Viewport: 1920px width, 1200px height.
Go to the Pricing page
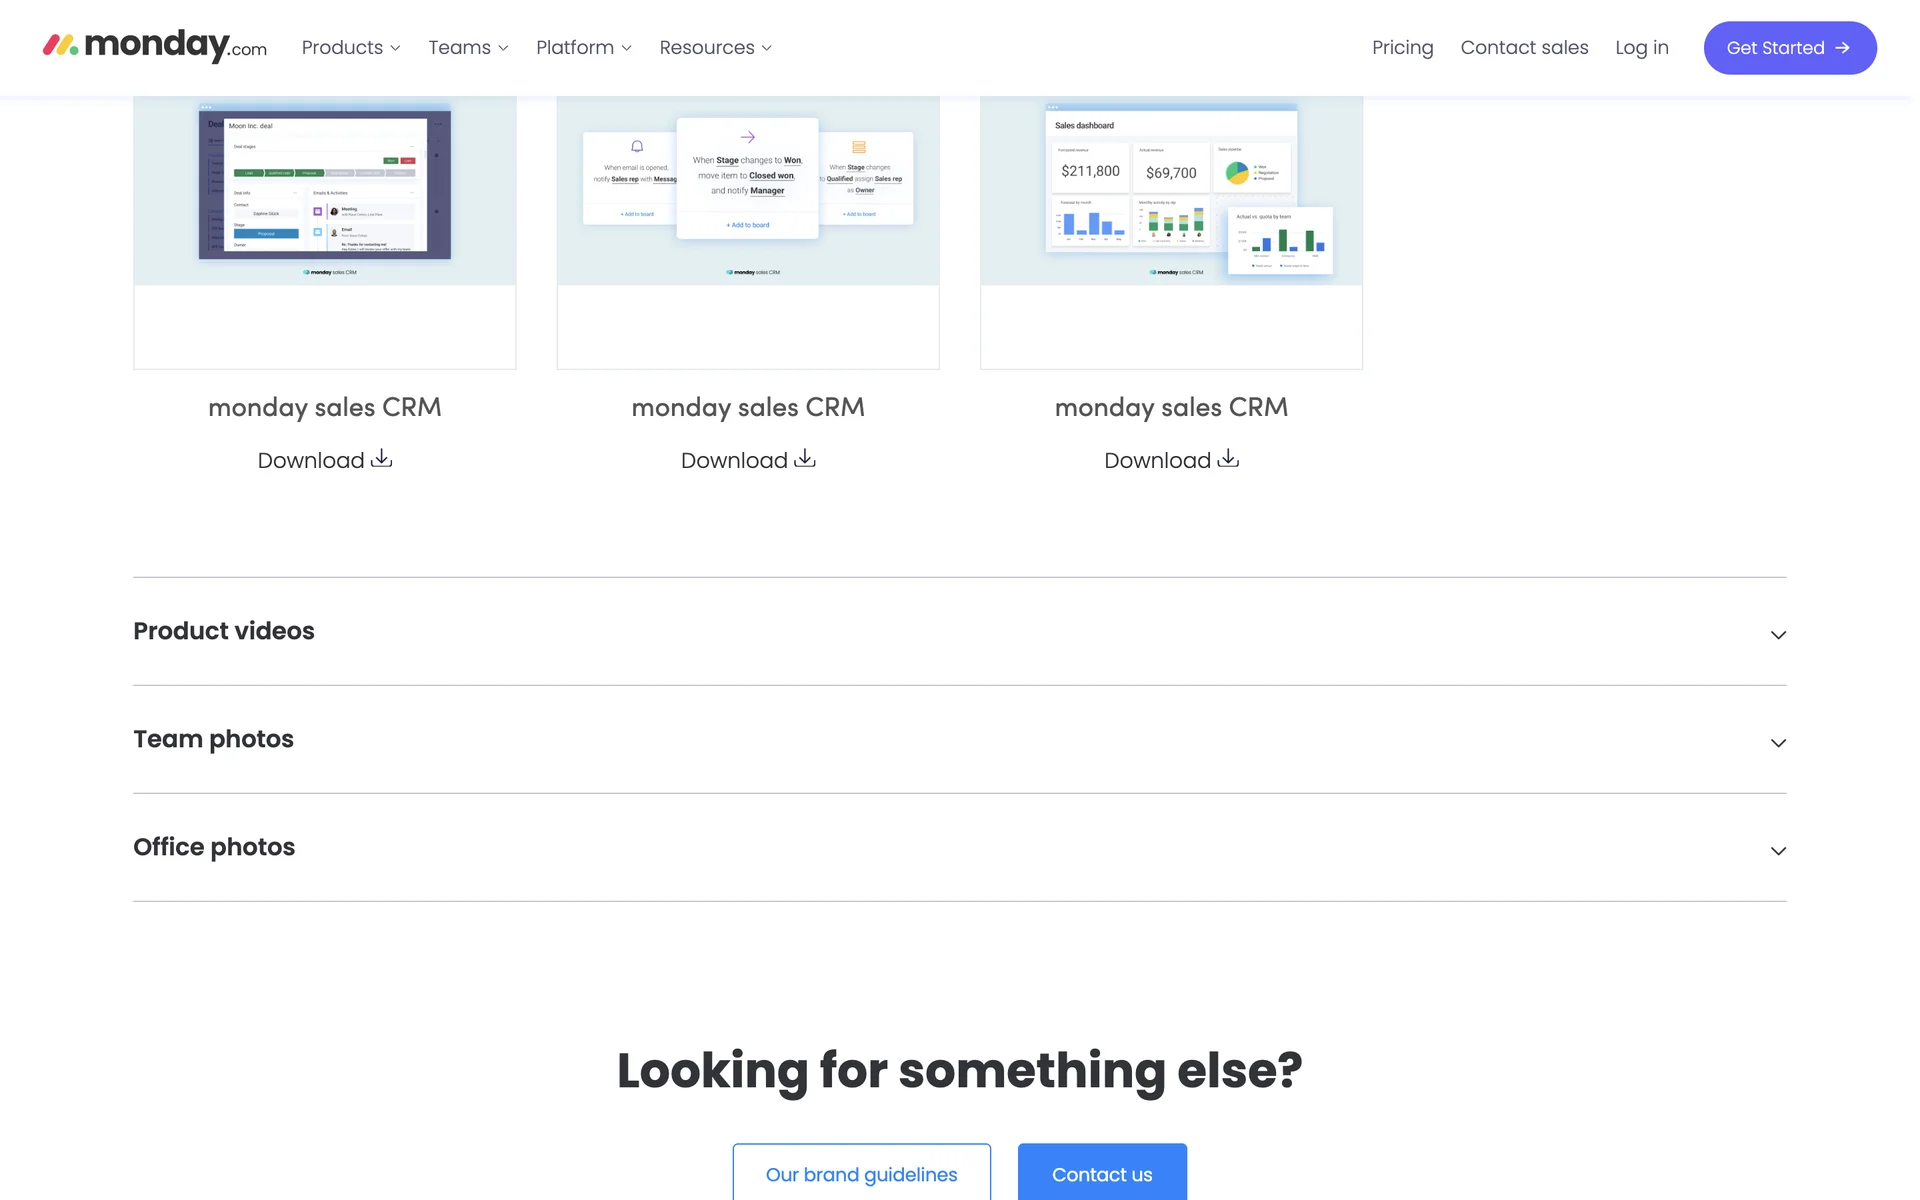[x=1402, y=48]
